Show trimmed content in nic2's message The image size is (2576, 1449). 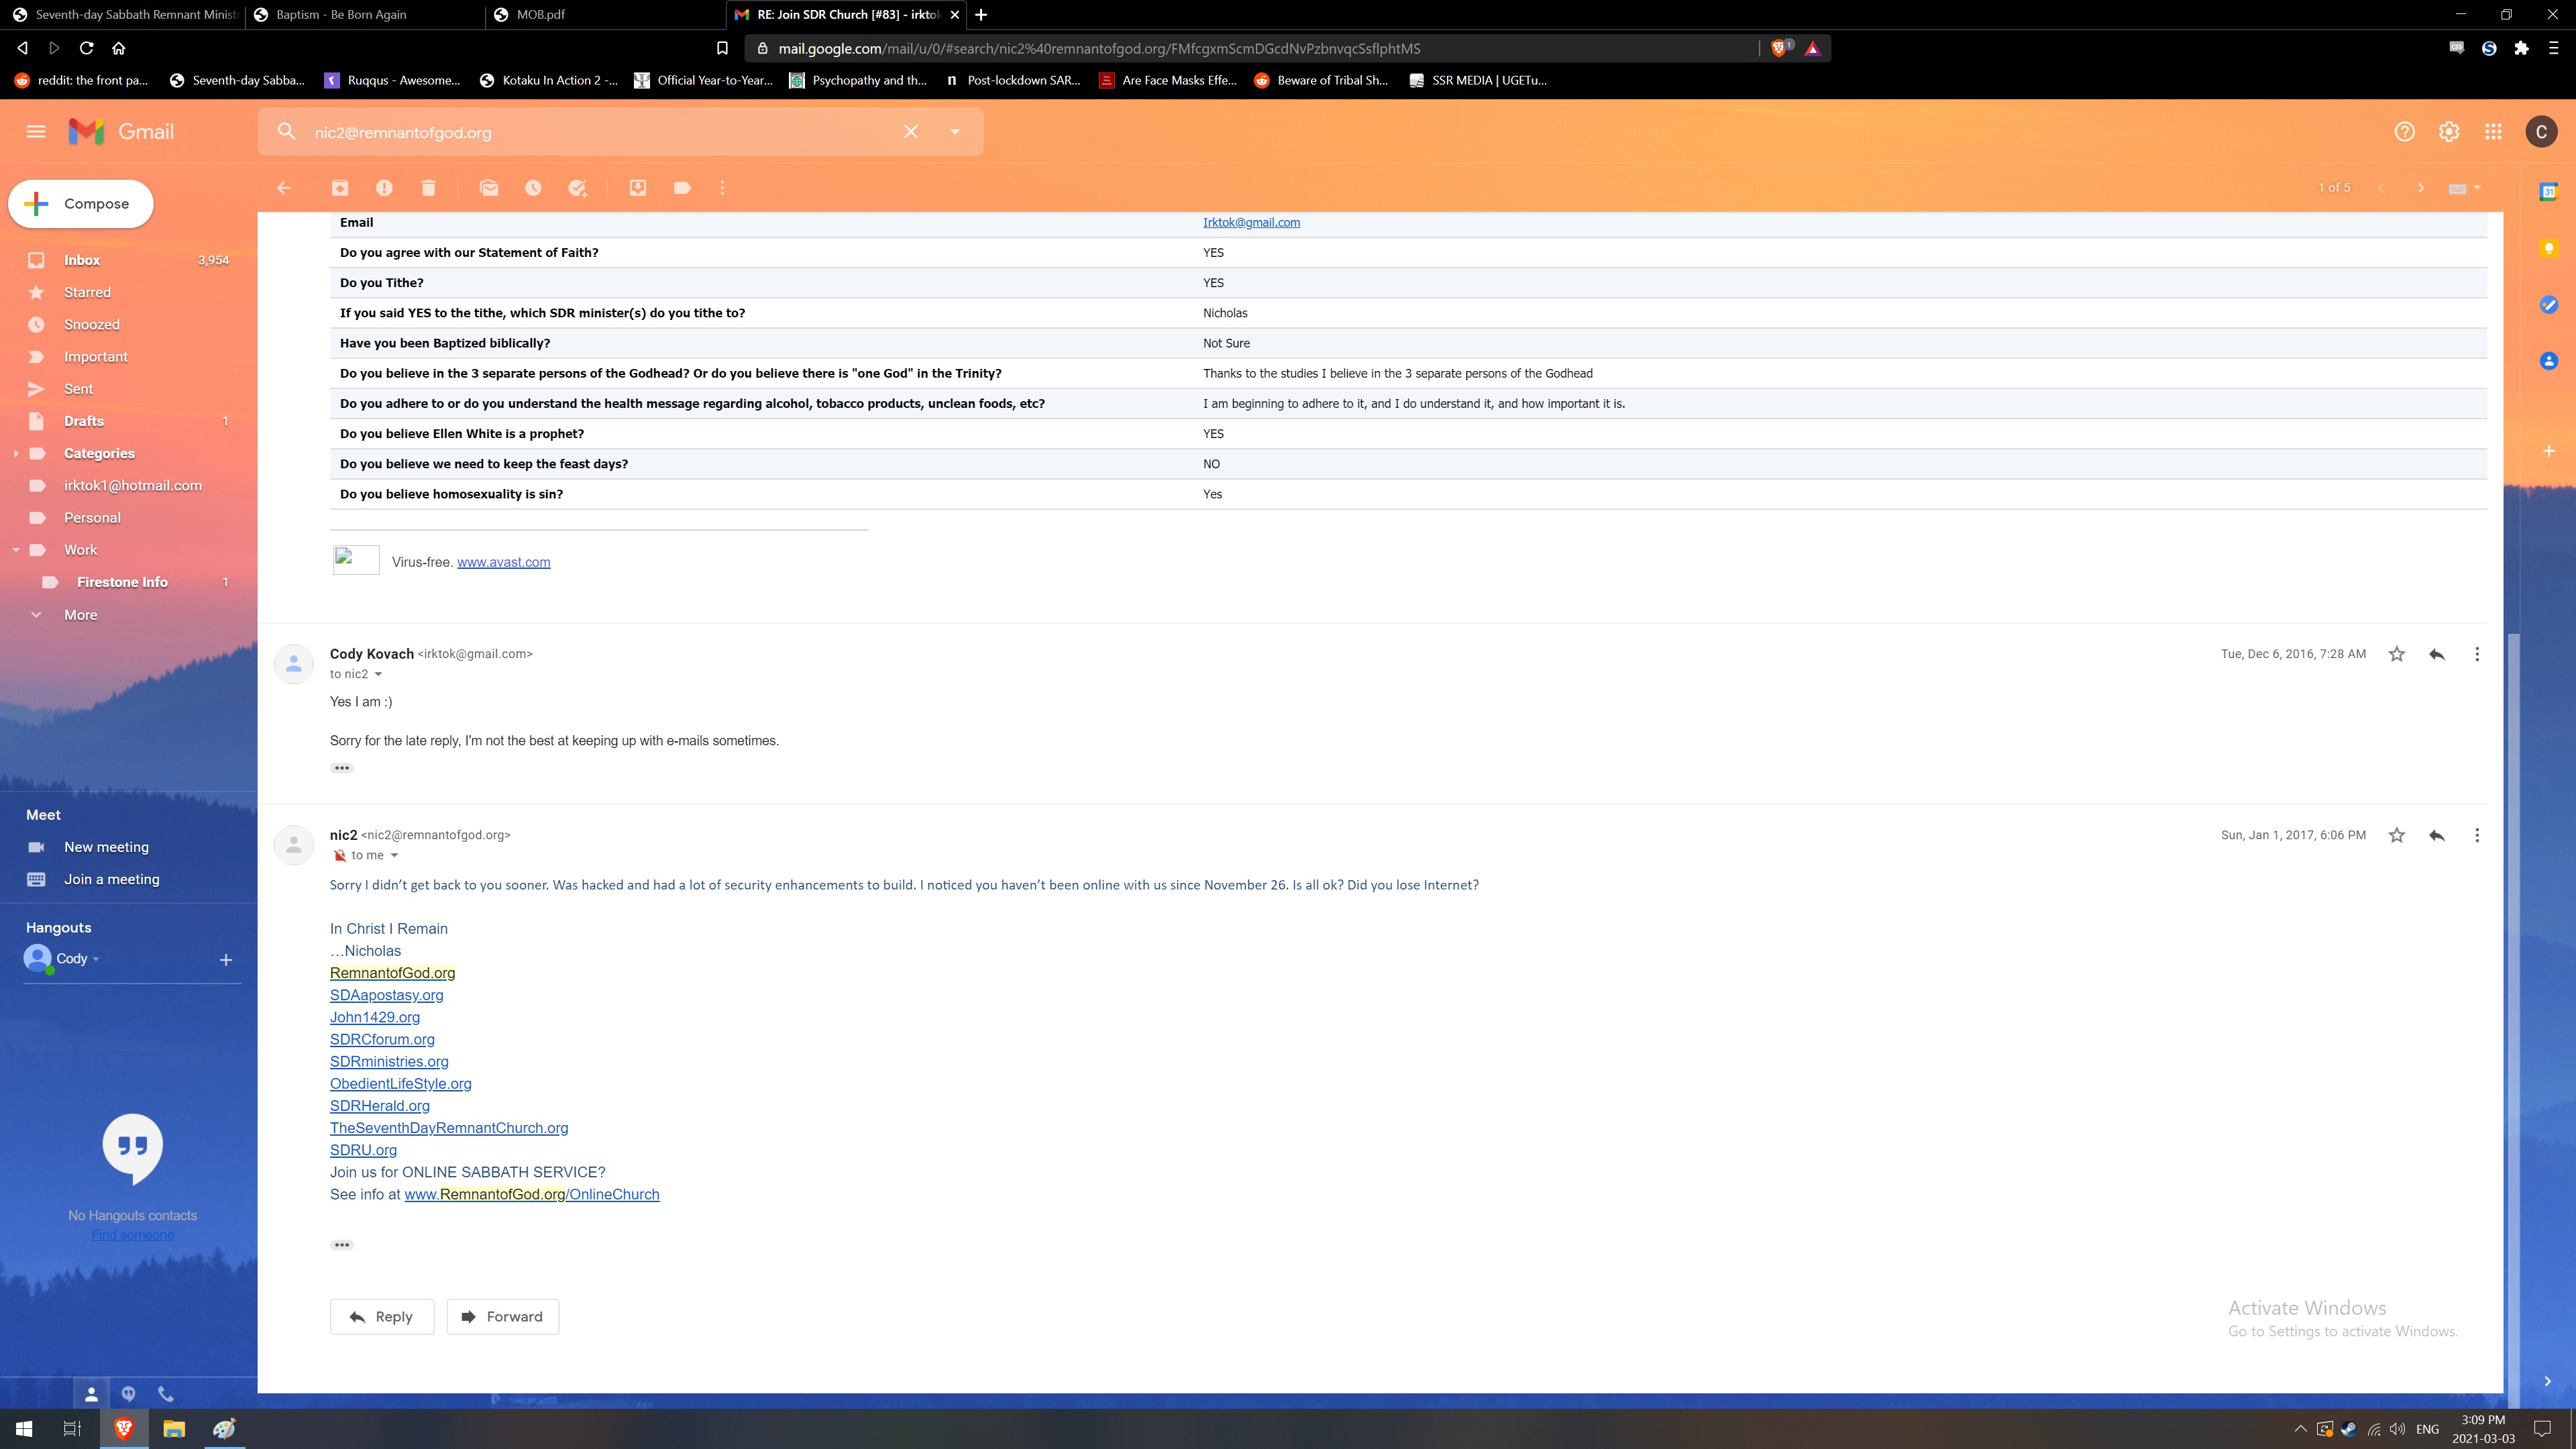pos(342,1245)
